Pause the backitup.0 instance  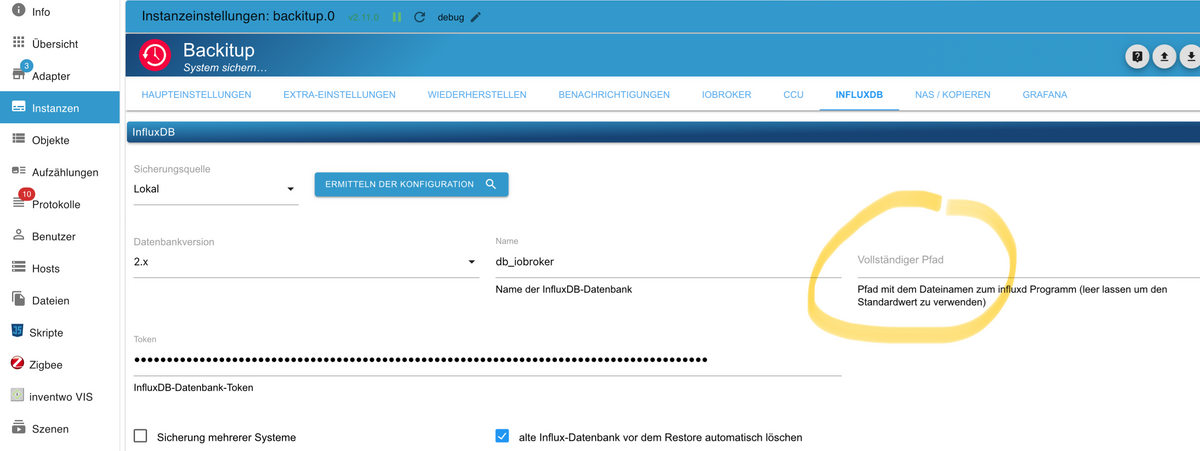(x=397, y=17)
